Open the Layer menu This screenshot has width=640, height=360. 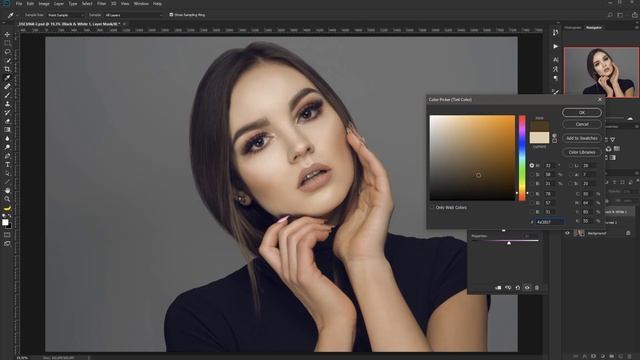[x=59, y=4]
